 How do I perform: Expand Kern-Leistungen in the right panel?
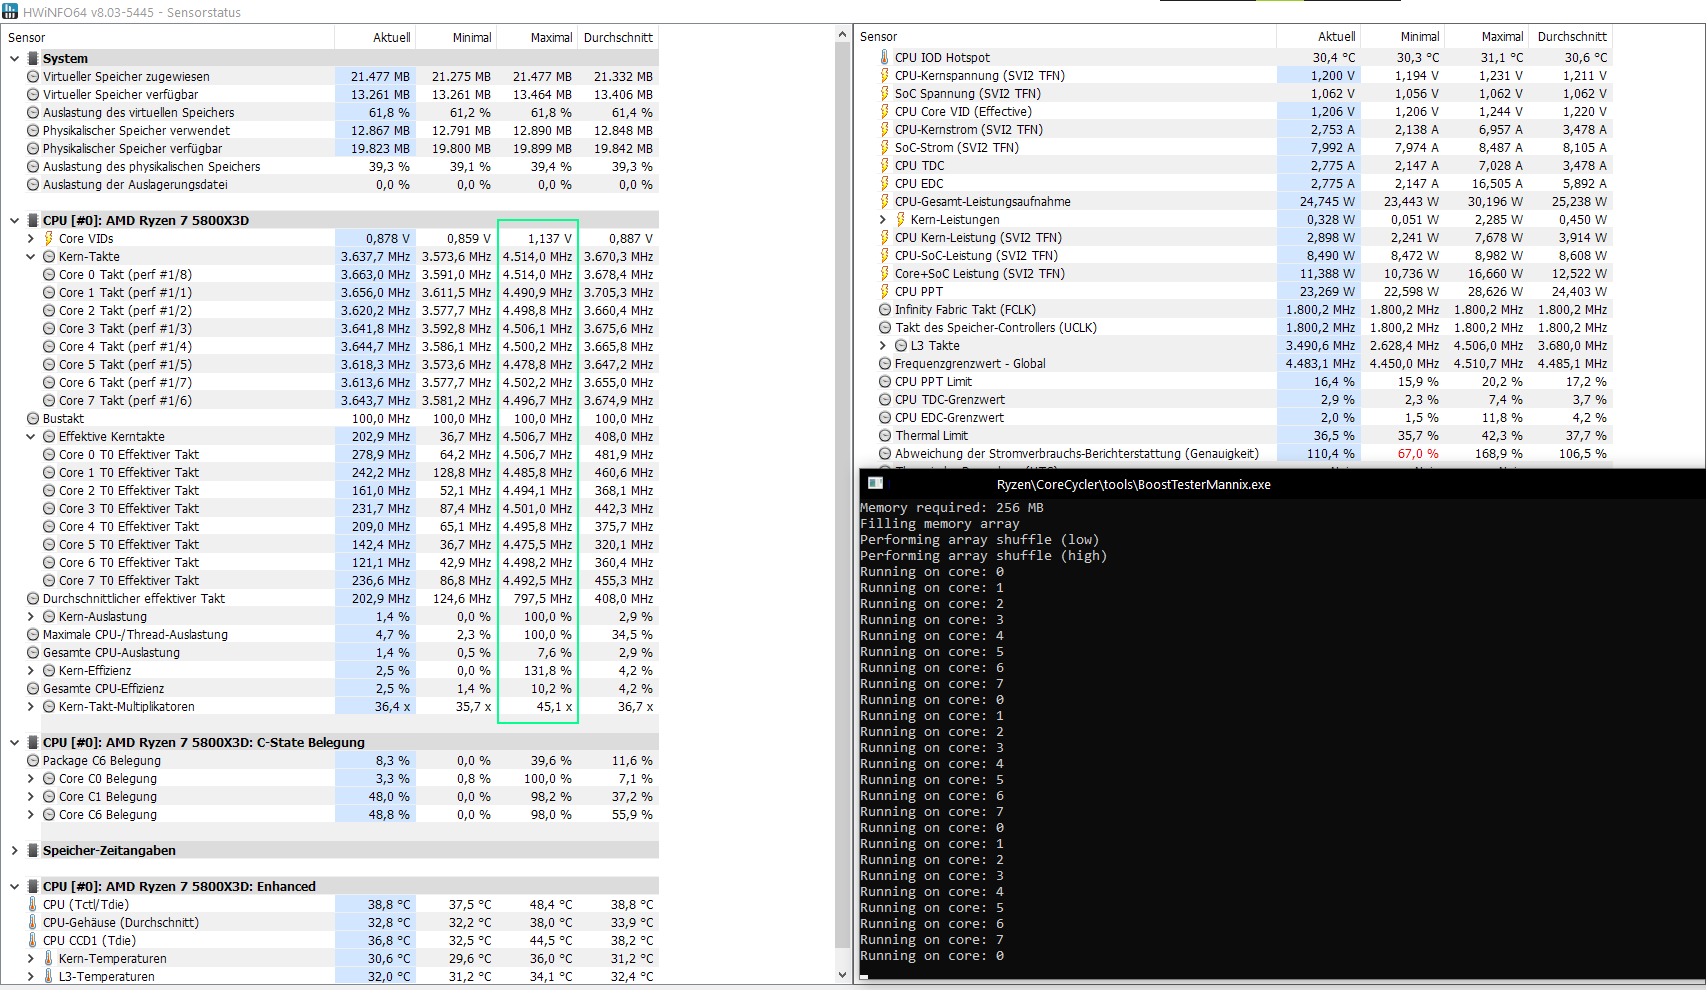[x=882, y=219]
